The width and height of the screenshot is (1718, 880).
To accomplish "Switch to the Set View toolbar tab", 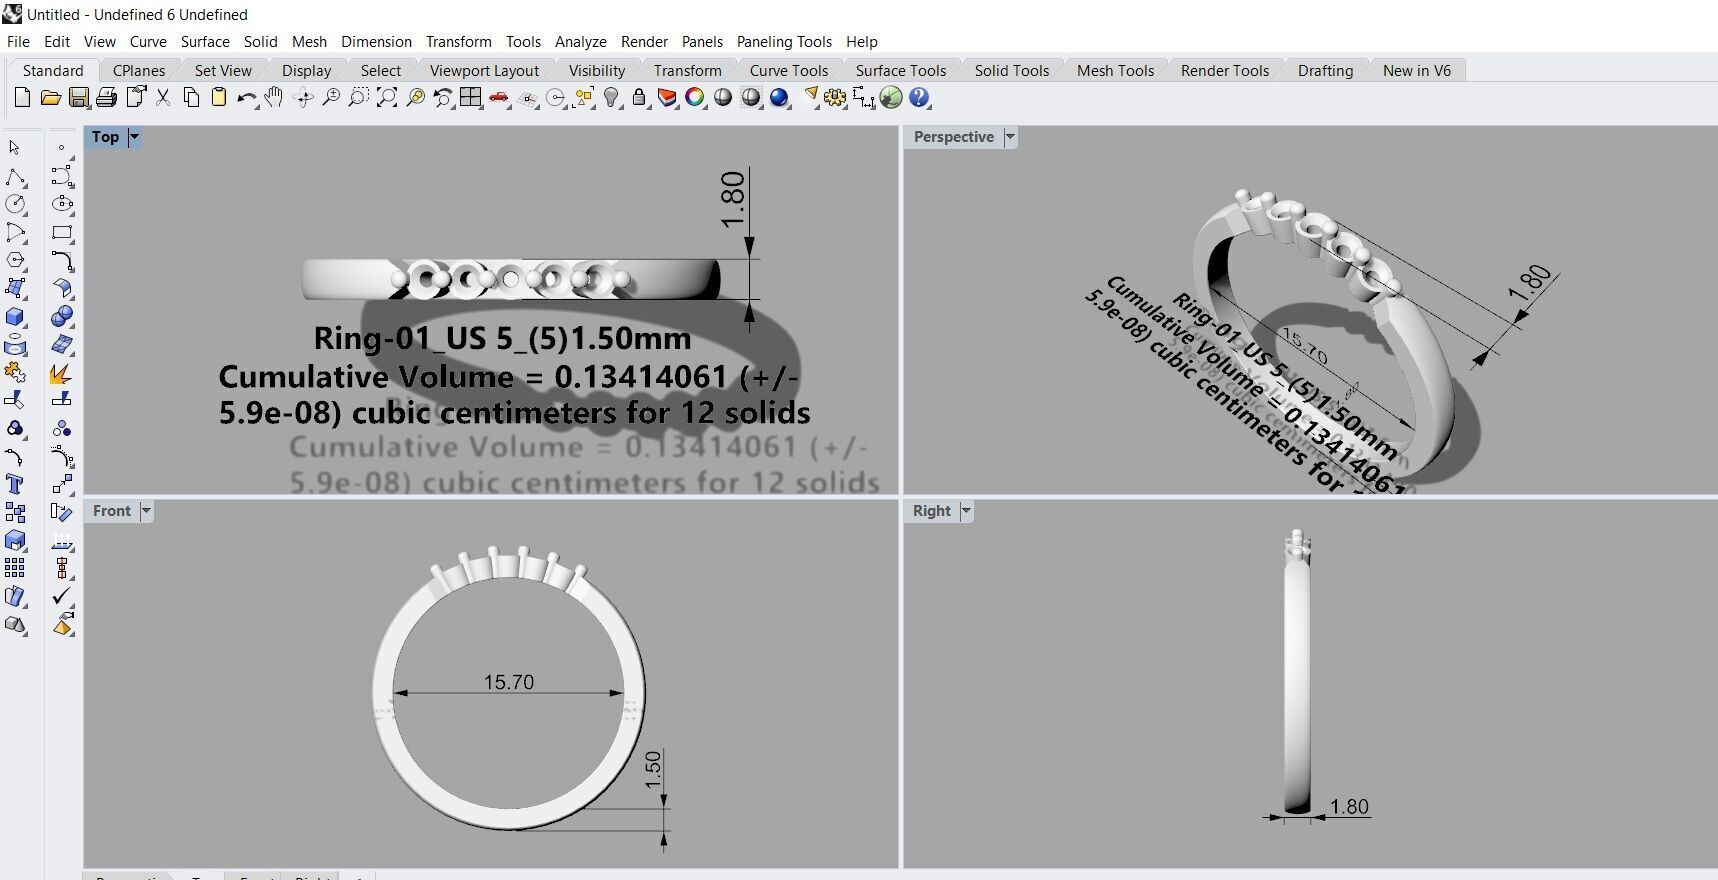I will 223,70.
